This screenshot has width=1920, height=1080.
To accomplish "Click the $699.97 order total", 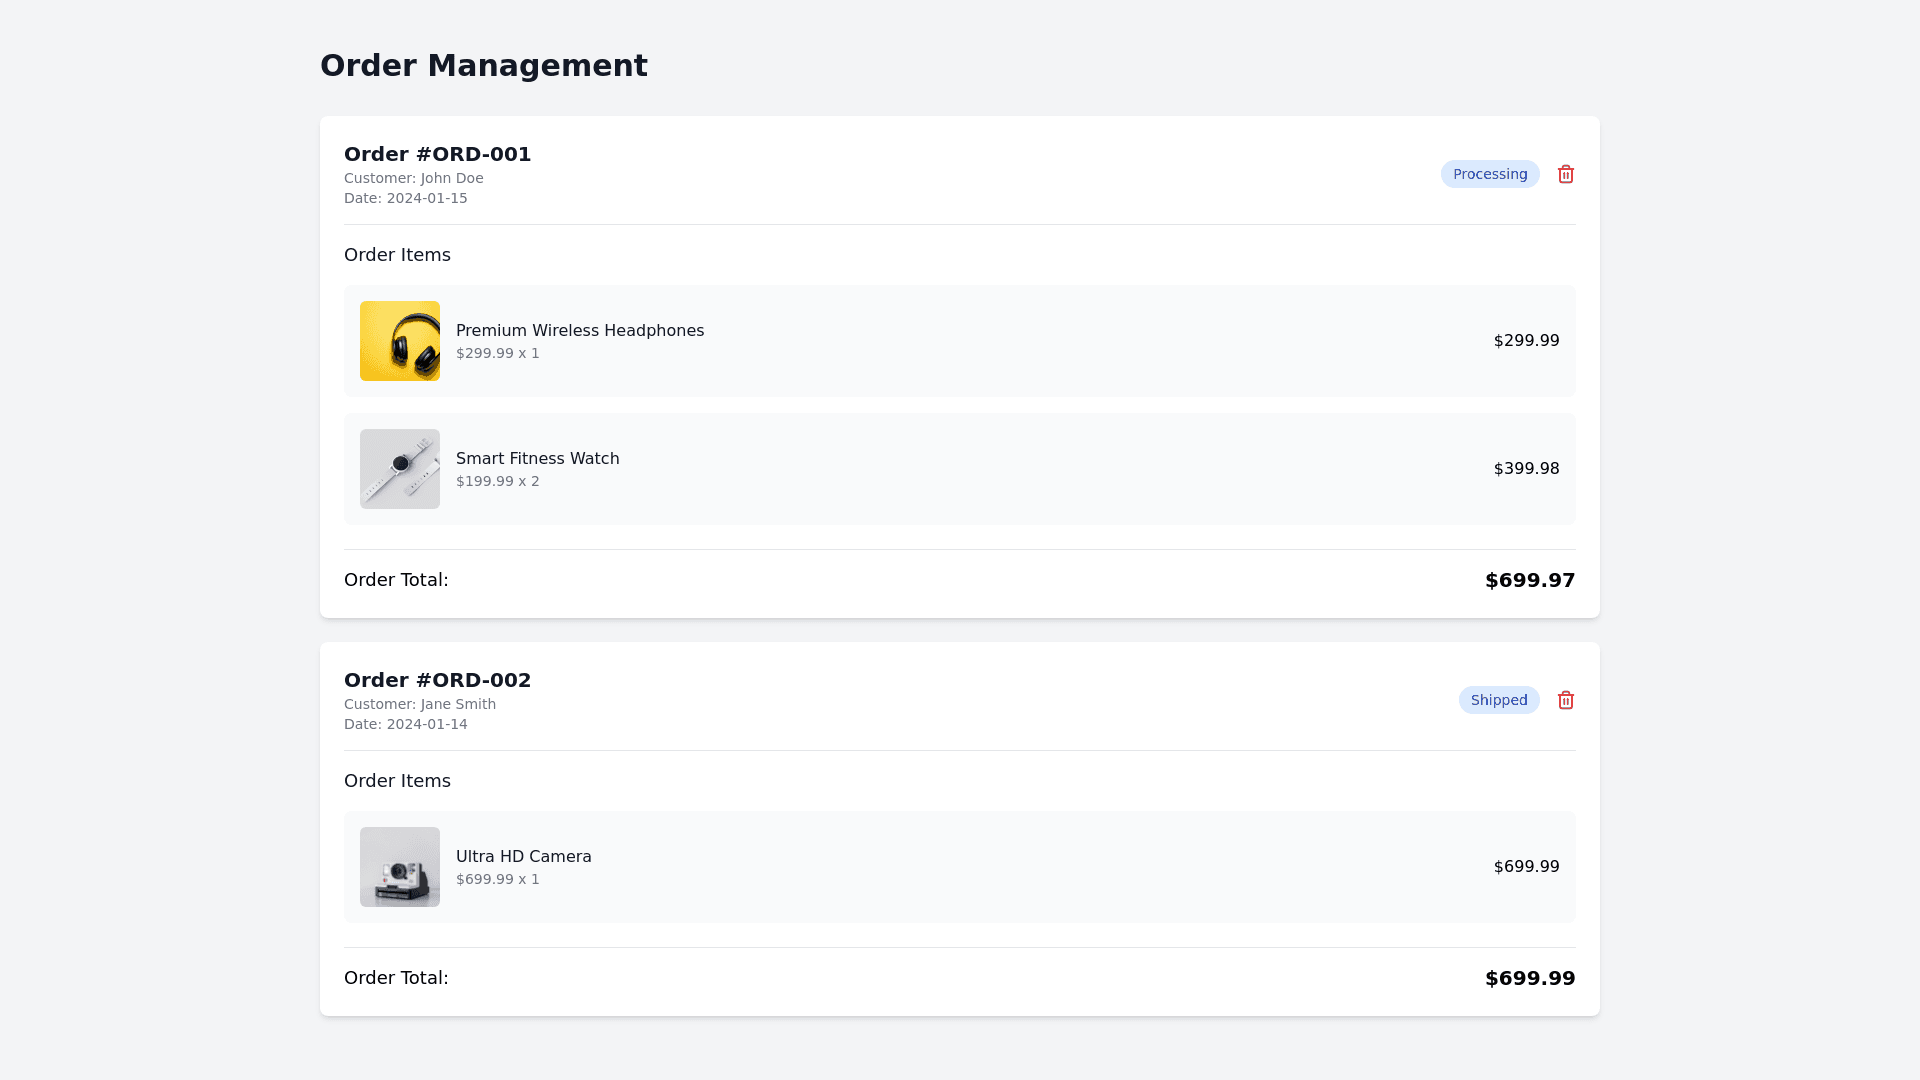I will (x=1529, y=580).
